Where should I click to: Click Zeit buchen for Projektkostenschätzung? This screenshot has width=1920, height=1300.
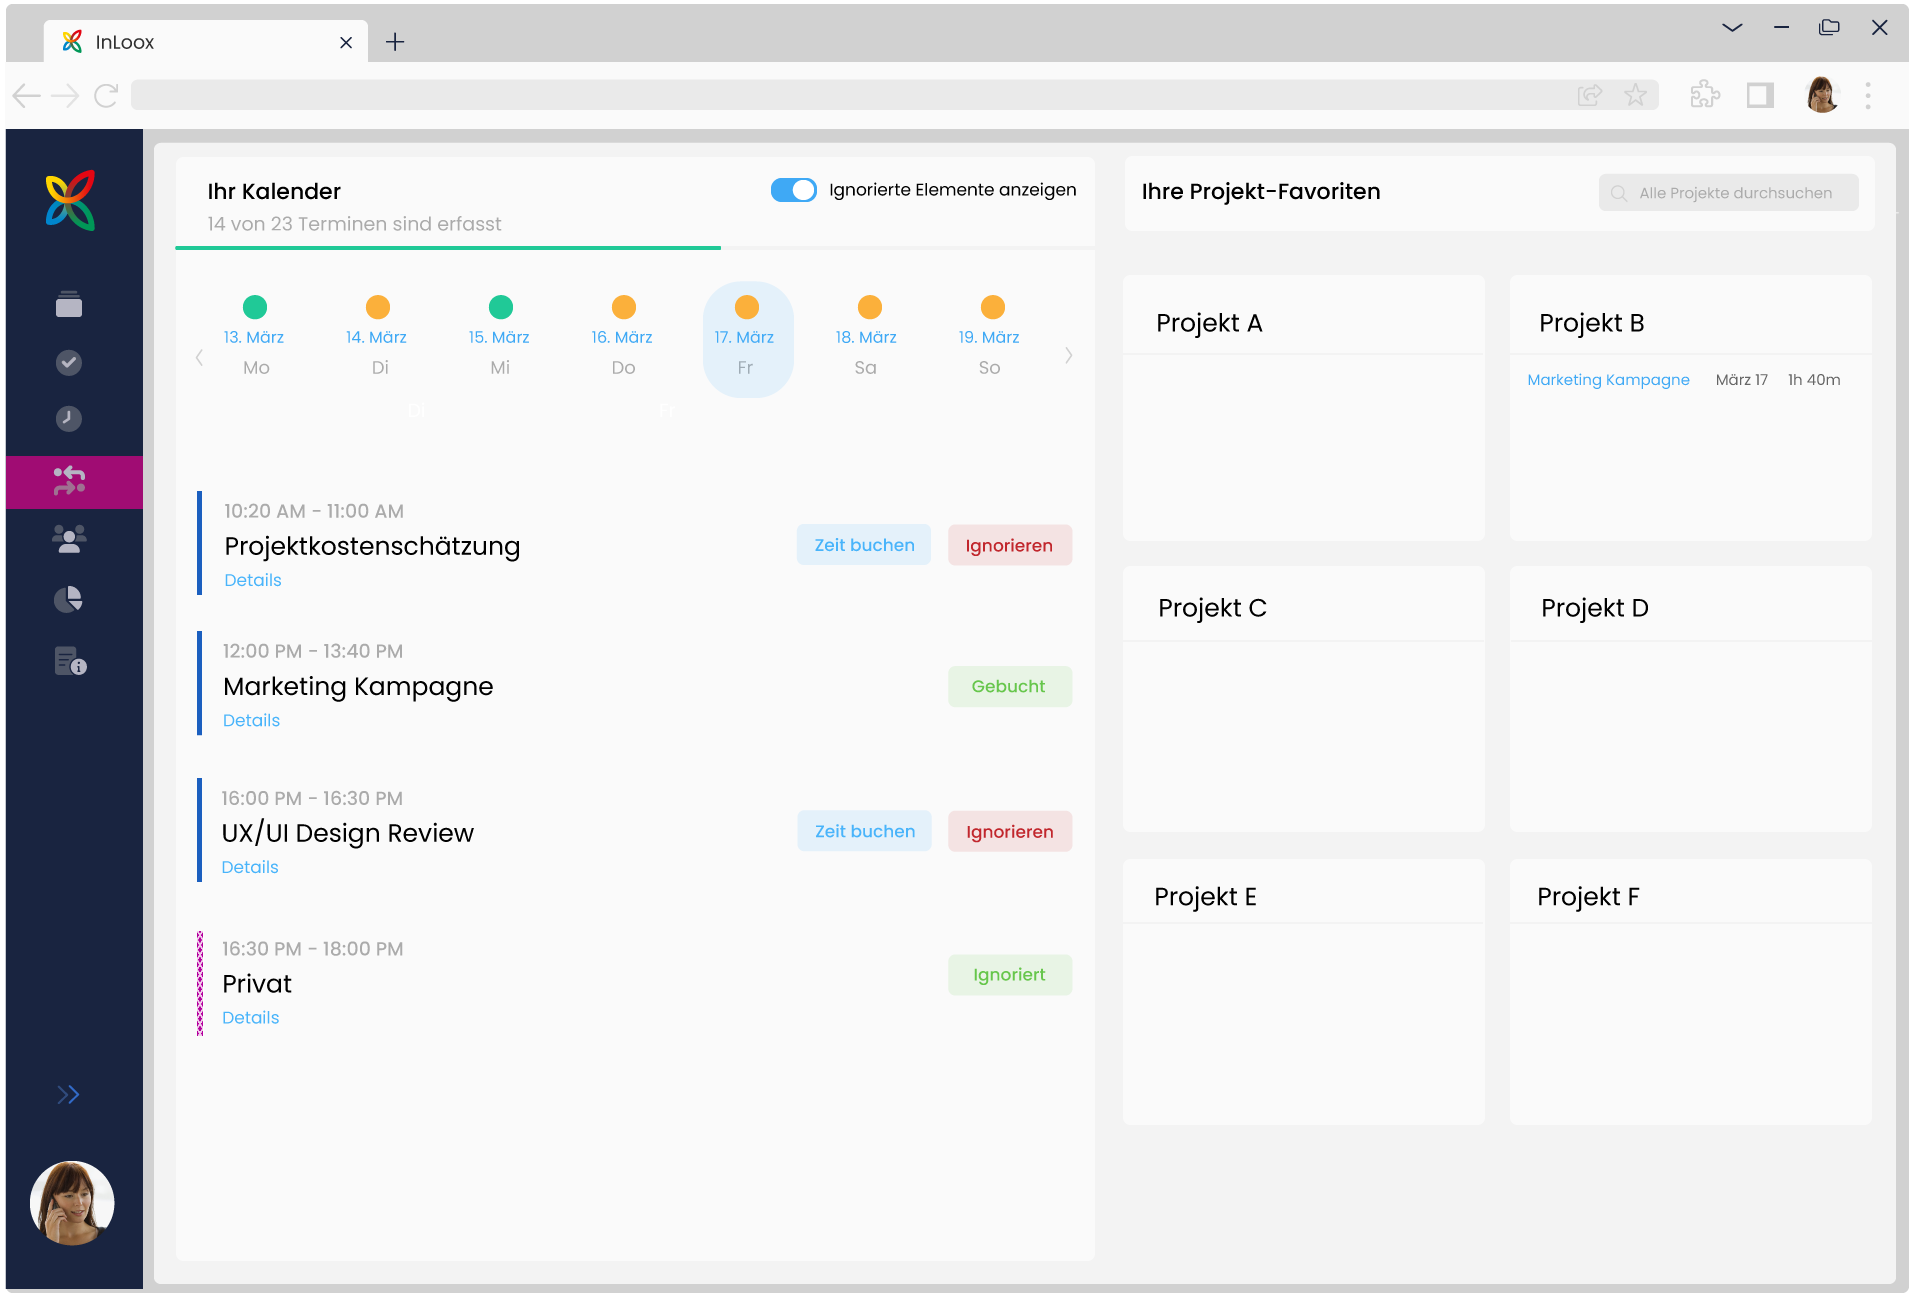point(864,545)
